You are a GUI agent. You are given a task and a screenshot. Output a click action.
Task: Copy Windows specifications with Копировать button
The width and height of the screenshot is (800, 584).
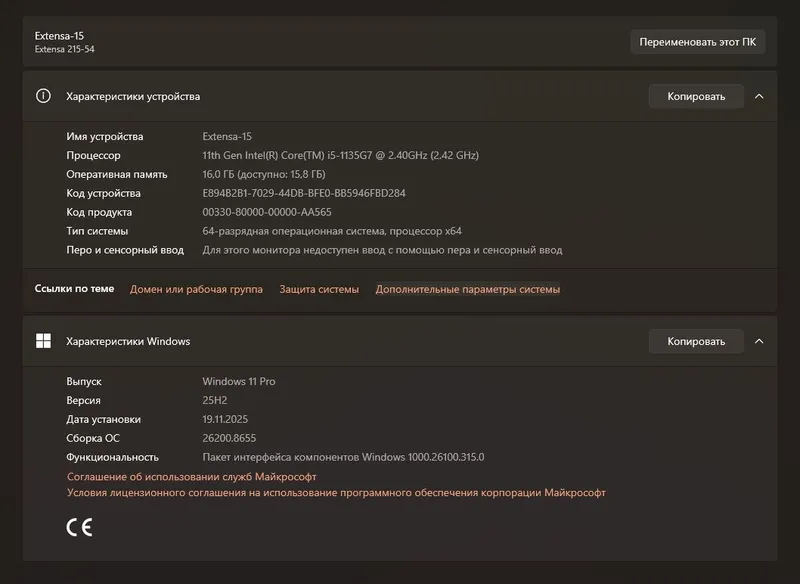[x=696, y=341]
